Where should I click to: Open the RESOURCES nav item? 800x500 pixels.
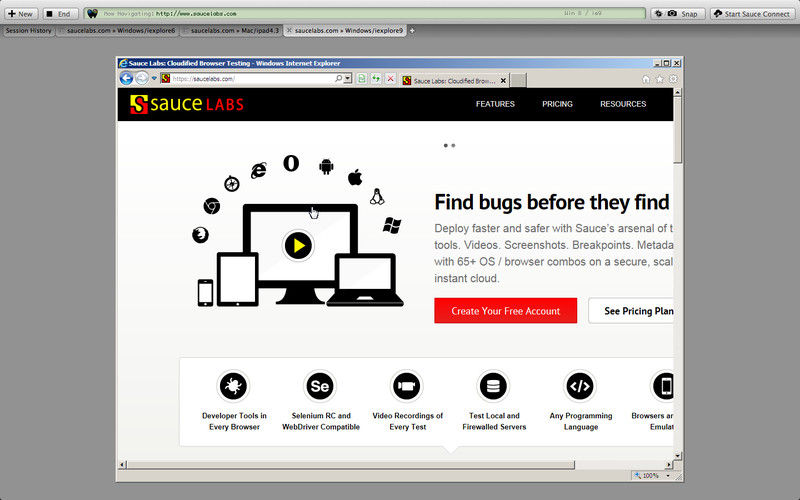click(623, 104)
